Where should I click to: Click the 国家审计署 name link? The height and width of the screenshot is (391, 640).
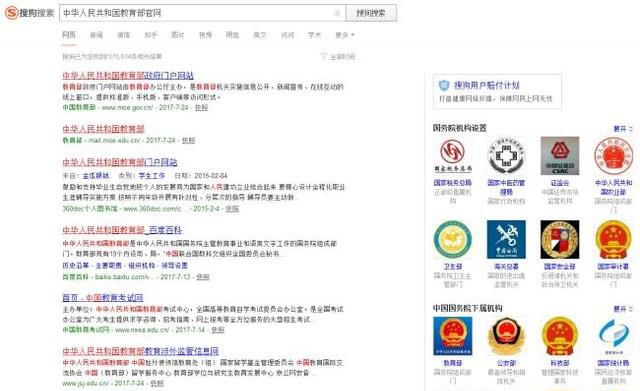pyautogui.click(x=613, y=267)
